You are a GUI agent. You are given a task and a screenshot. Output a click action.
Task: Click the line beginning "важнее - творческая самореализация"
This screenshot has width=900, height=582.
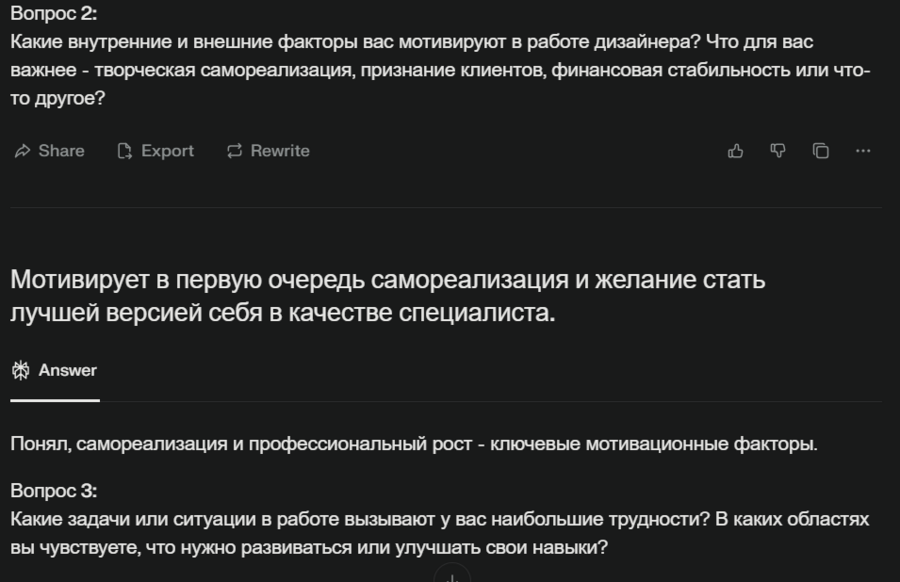coord(440,72)
